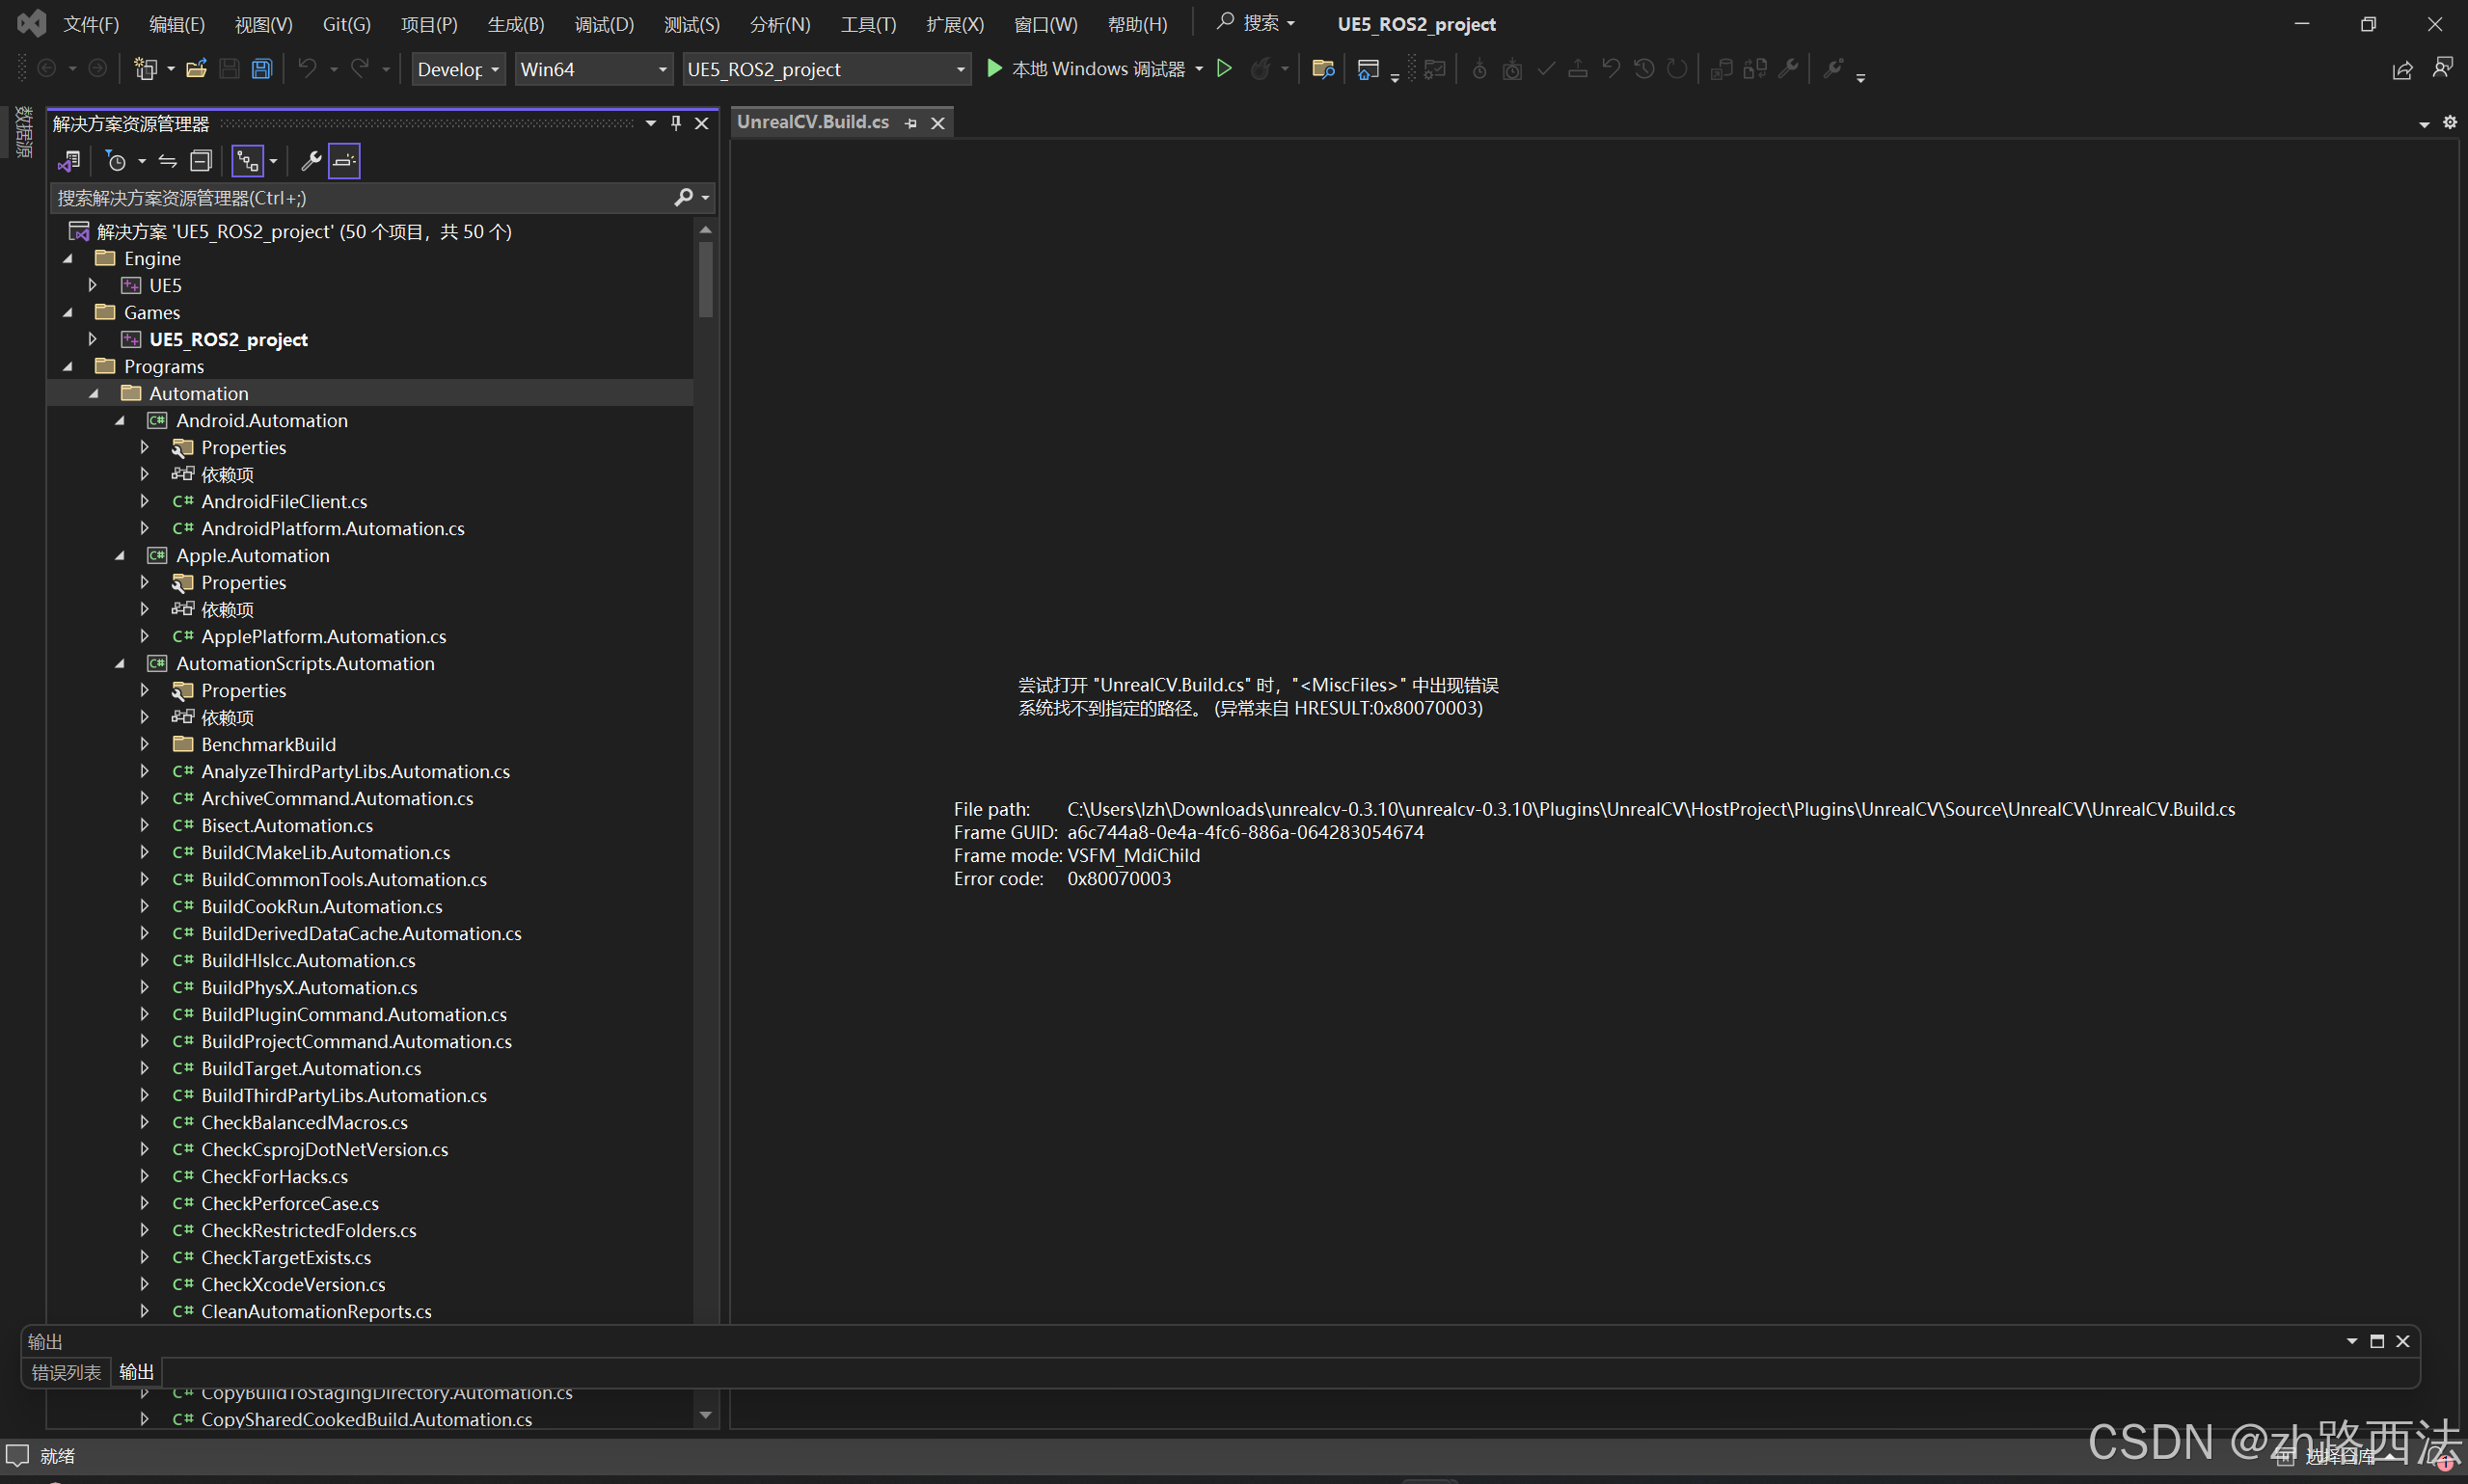Open the 文件(F) menu

91,24
